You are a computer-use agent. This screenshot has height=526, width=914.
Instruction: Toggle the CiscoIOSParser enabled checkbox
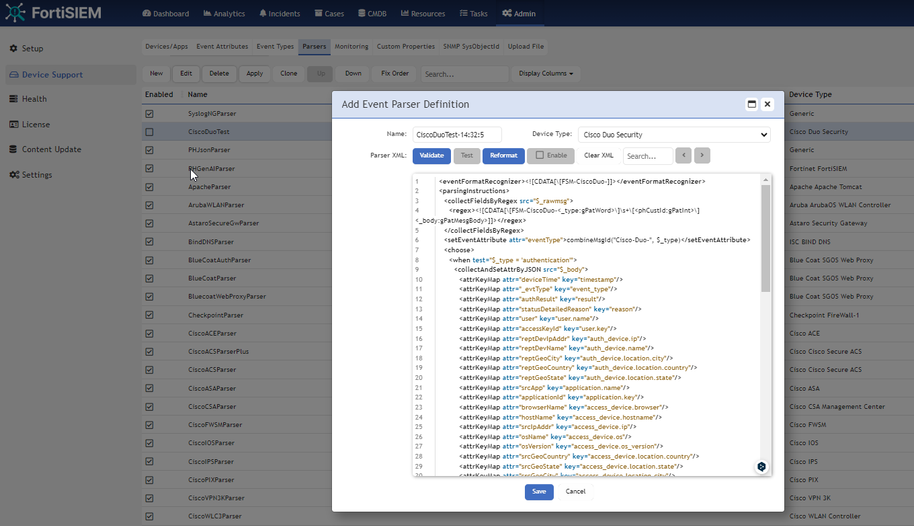click(x=149, y=443)
